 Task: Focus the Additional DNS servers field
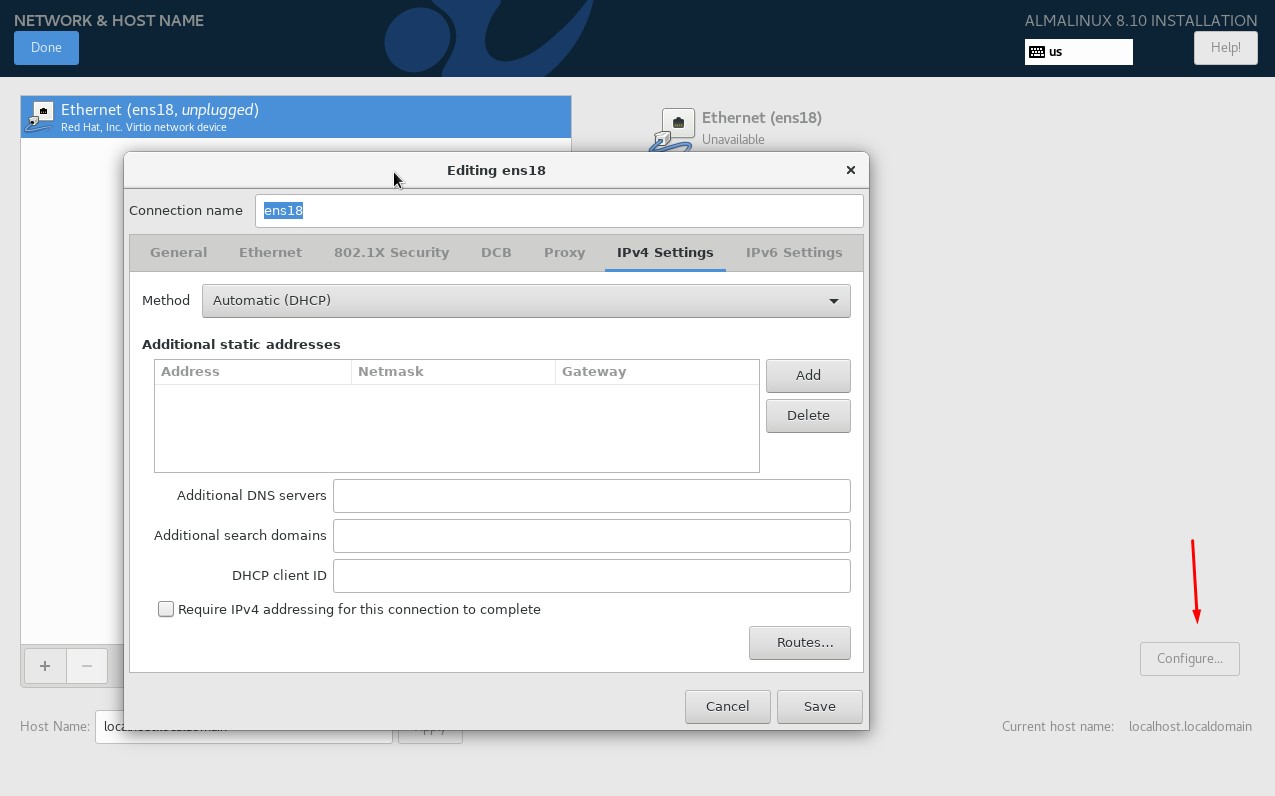[591, 496]
